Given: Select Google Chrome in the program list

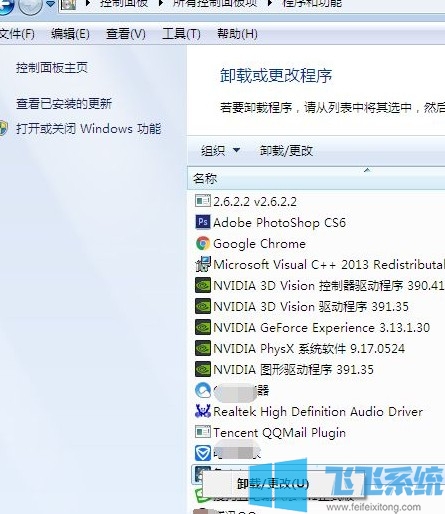Looking at the screenshot, I should click(x=259, y=244).
